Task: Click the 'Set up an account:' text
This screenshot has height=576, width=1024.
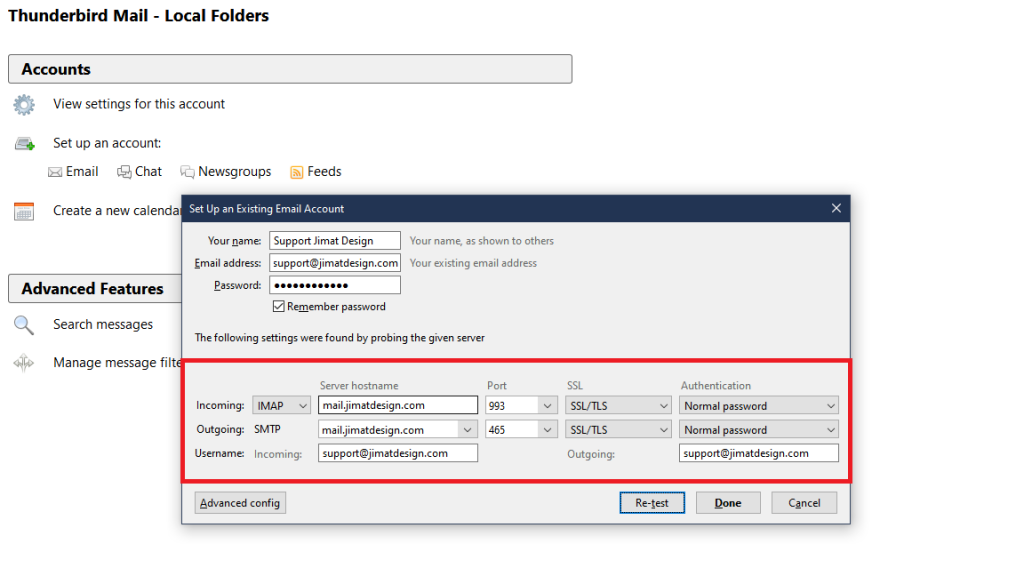Action: [x=107, y=143]
